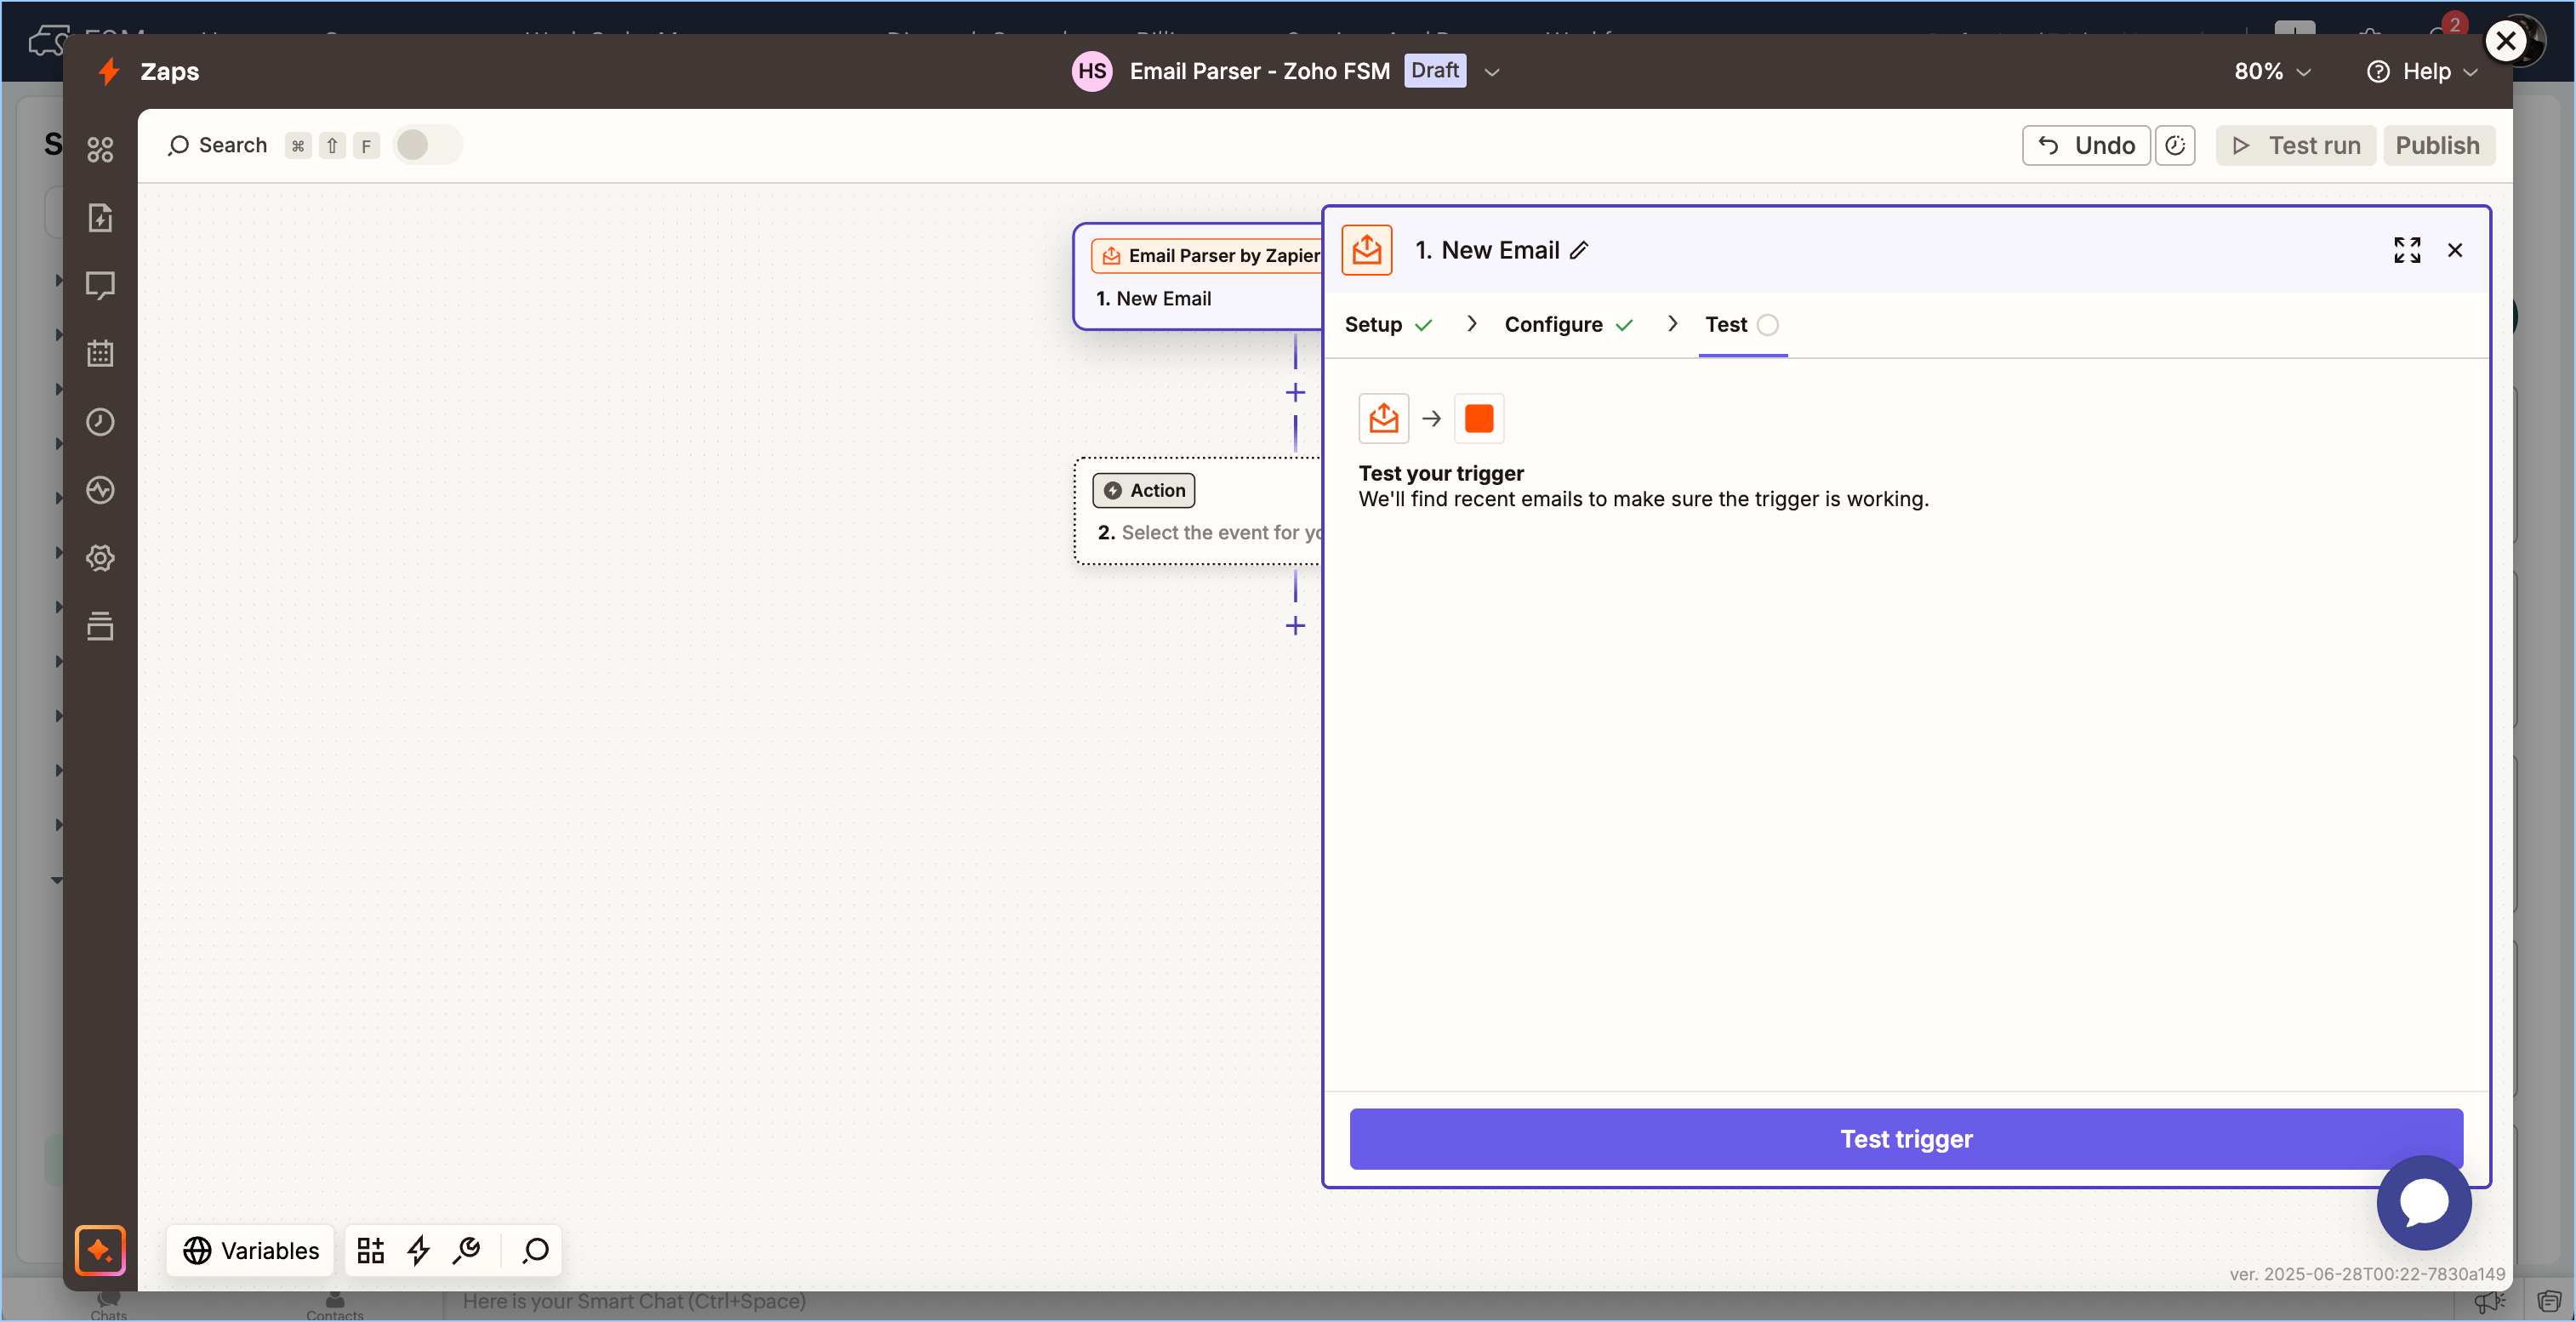
Task: Click the pencil rename icon beside New Email
Action: point(1579,250)
